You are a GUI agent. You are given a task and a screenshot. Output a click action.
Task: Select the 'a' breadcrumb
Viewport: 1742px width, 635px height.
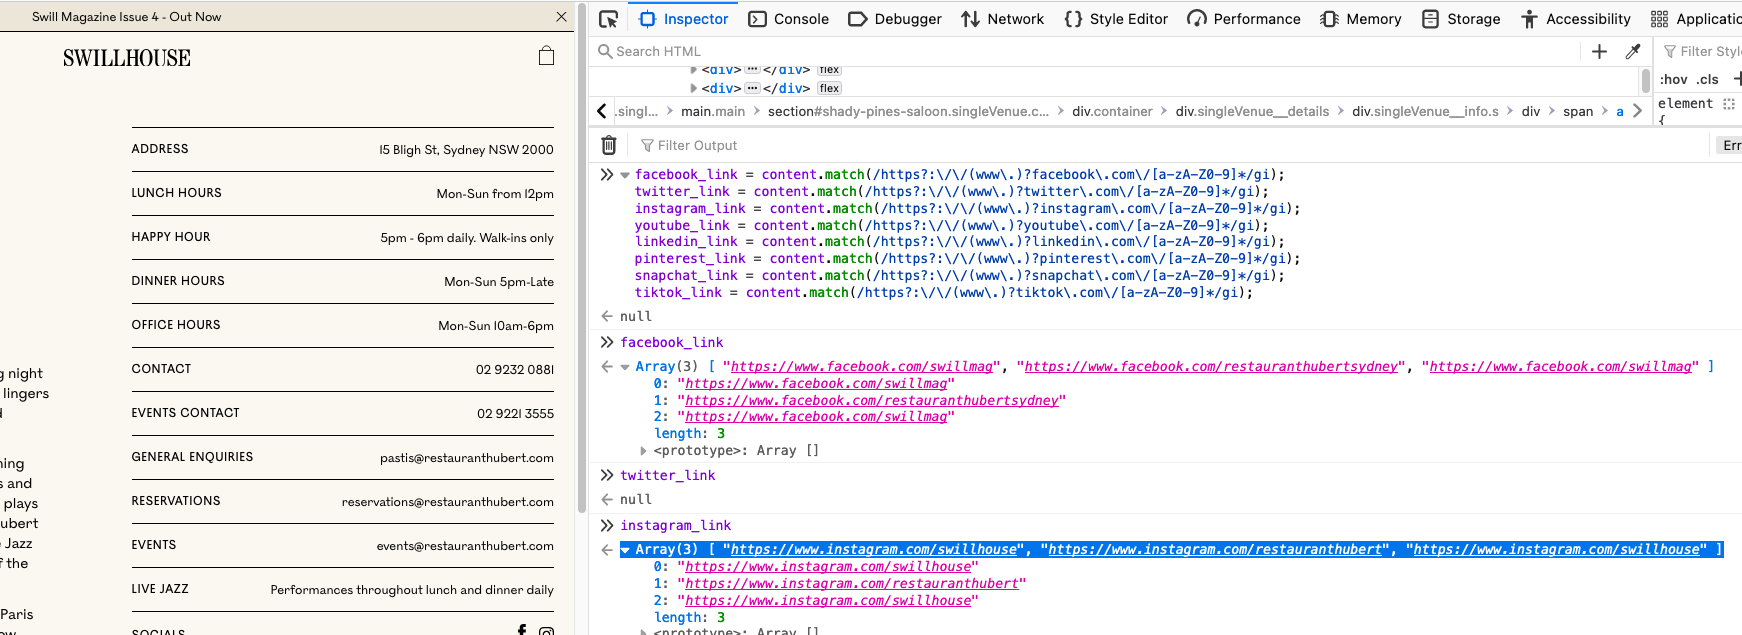click(x=1620, y=111)
